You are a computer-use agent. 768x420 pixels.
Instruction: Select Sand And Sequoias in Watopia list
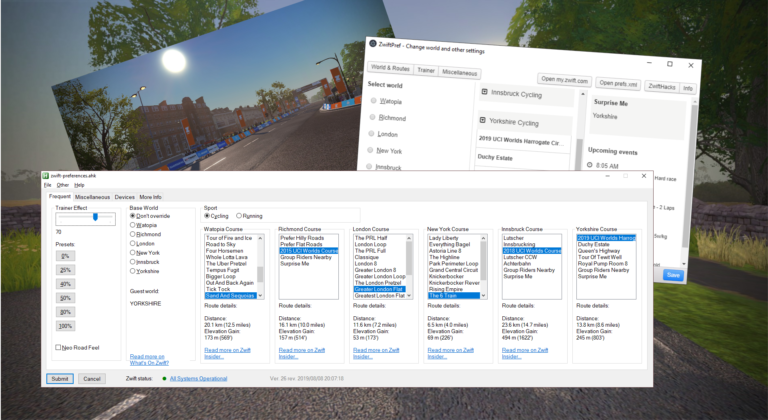point(230,296)
